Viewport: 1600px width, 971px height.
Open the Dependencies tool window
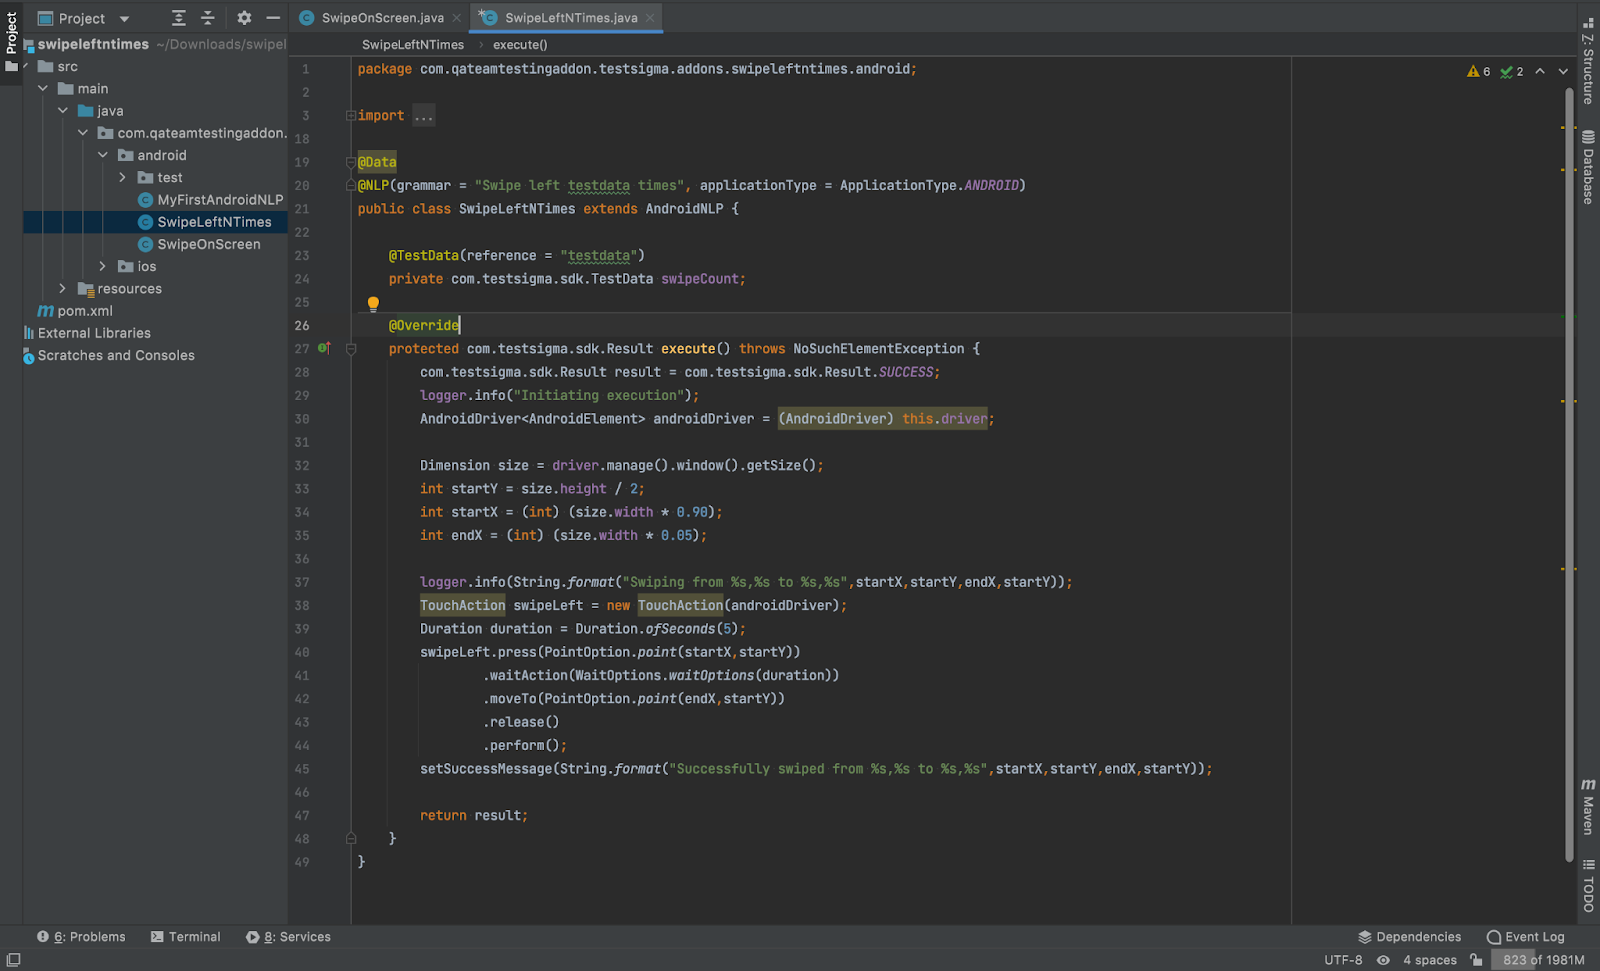(1409, 937)
